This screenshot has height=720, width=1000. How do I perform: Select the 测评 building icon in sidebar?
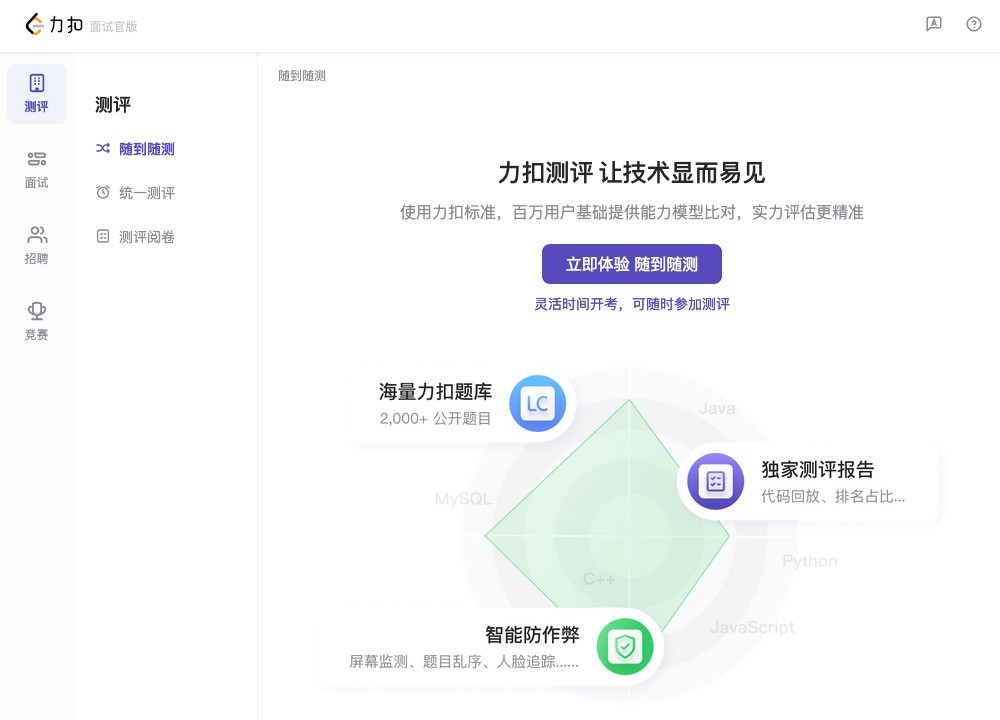(x=37, y=83)
